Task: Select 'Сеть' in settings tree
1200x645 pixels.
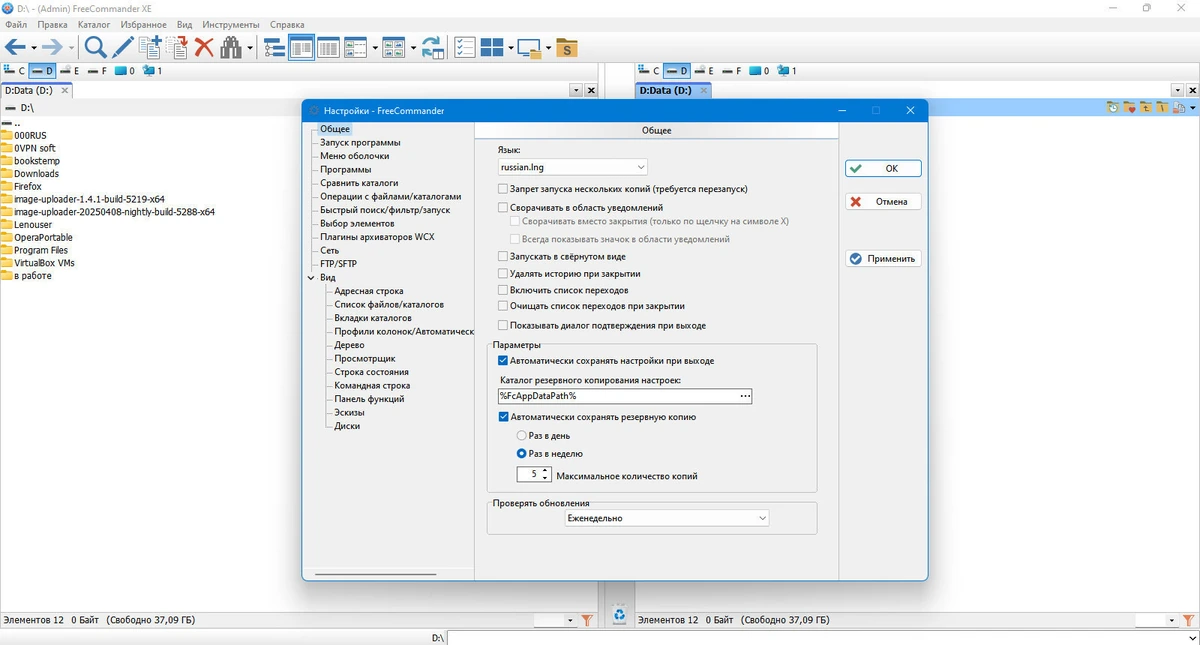Action: [329, 251]
